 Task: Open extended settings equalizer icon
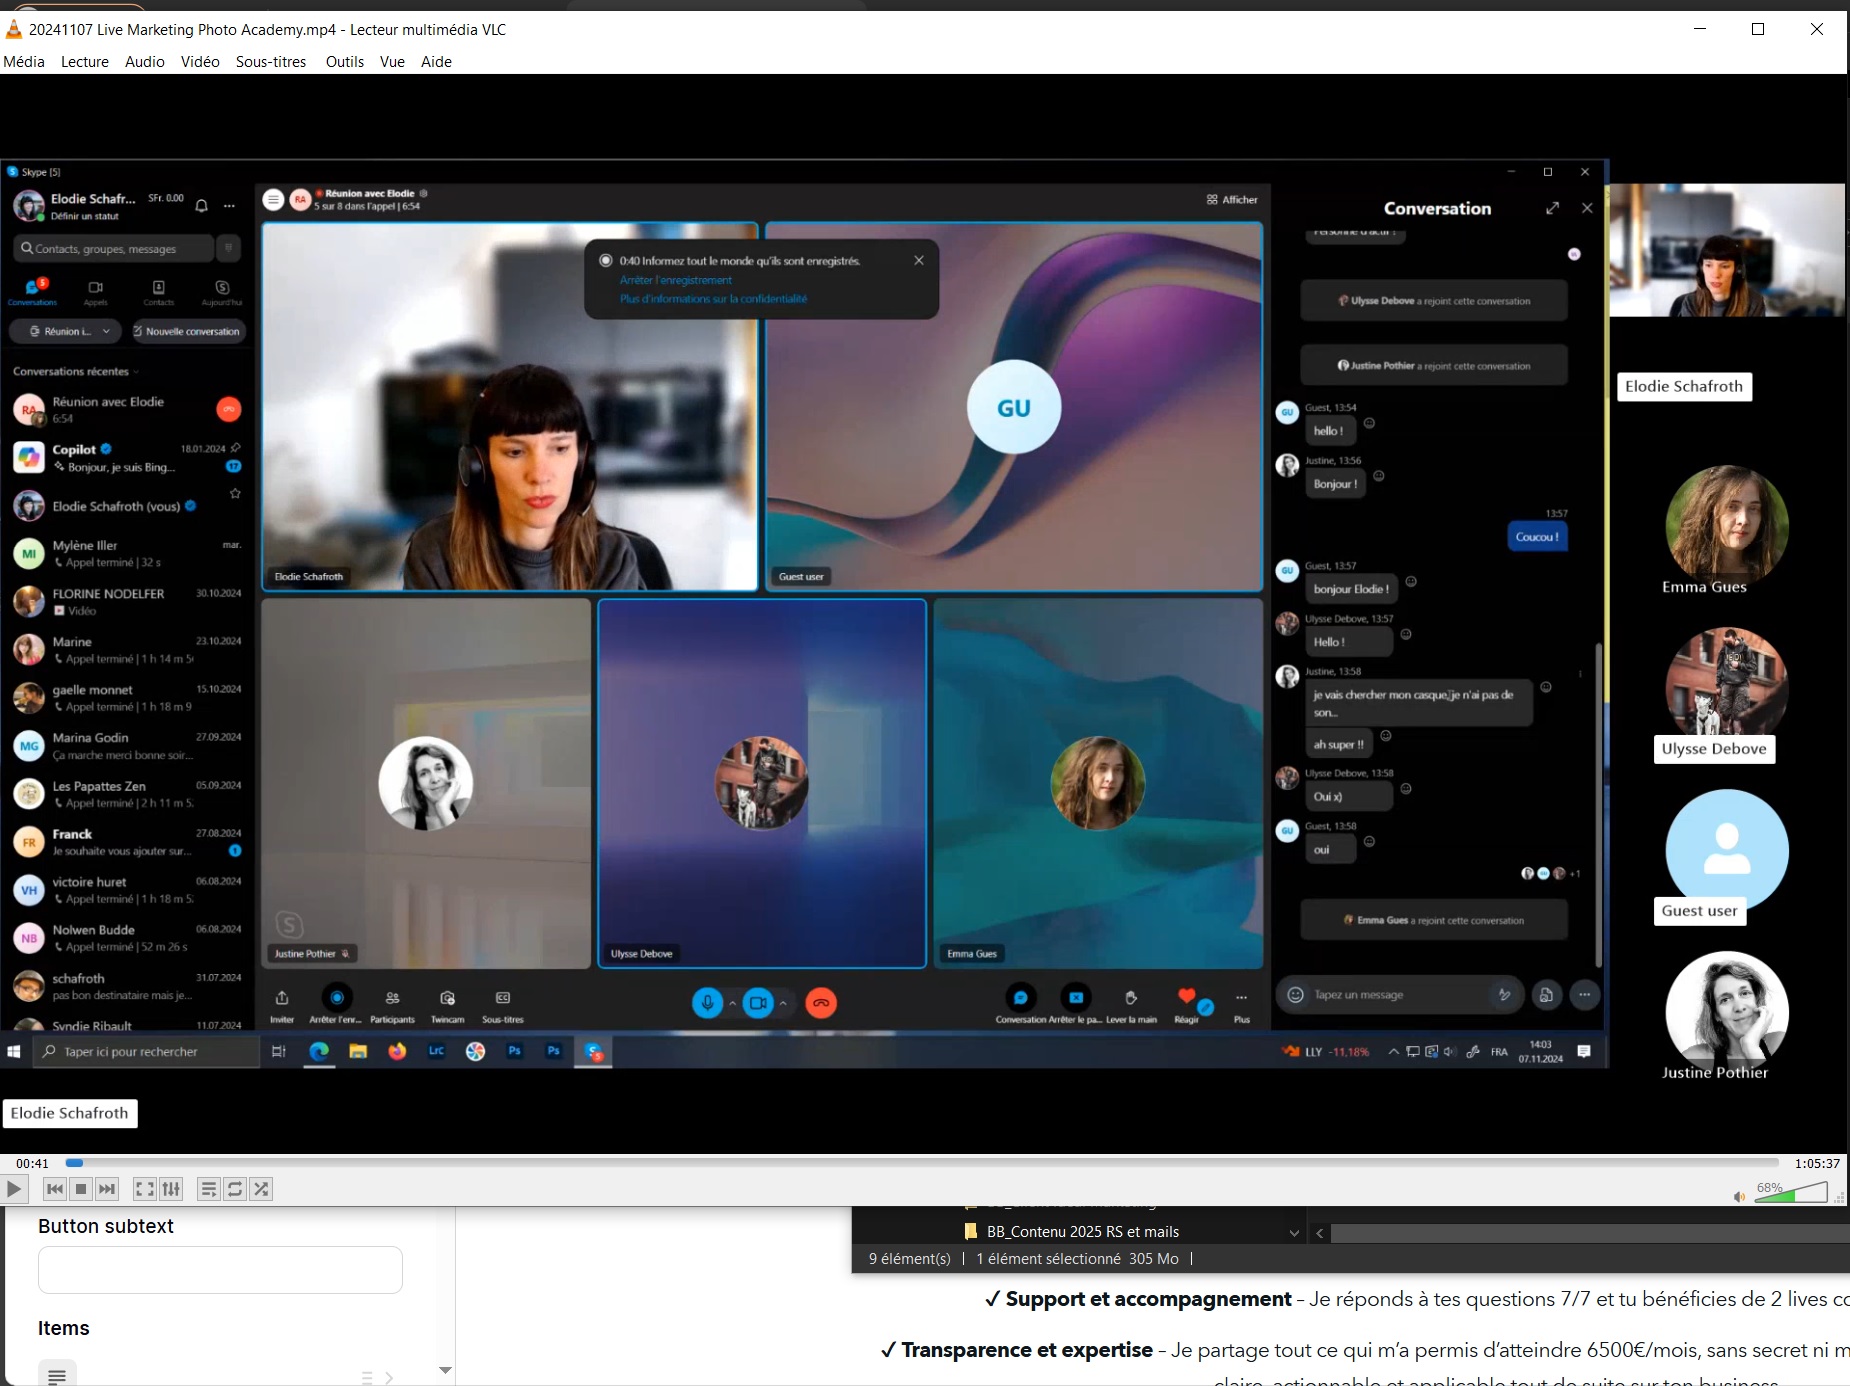(171, 1189)
